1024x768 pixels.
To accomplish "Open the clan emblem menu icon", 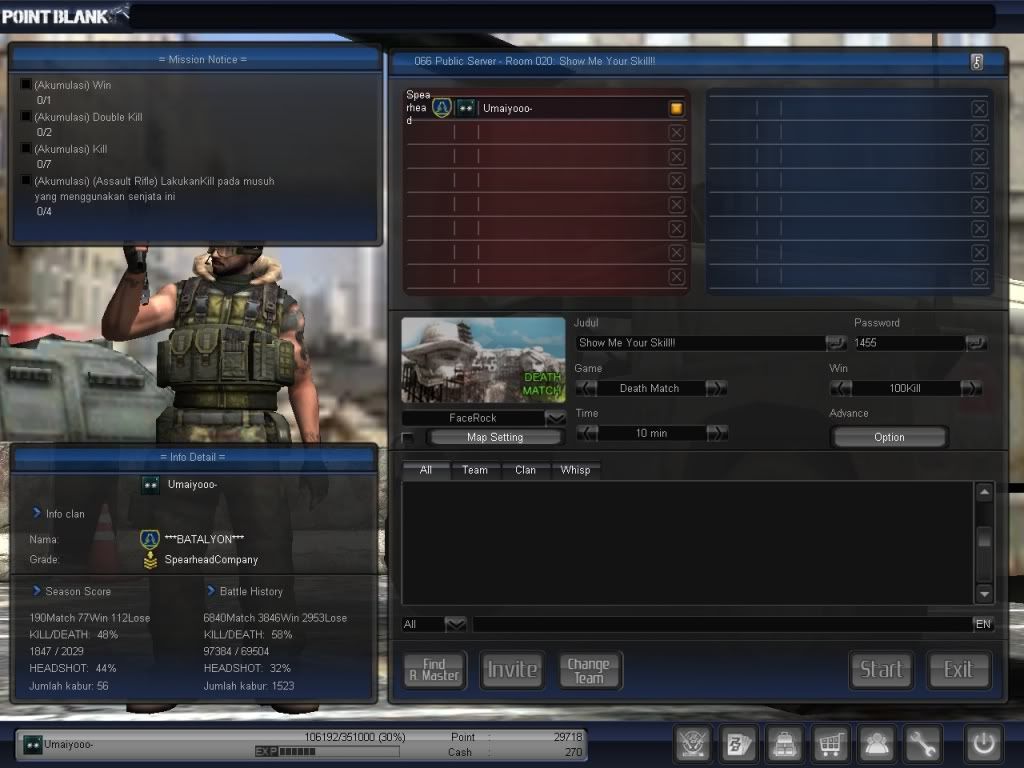I will (x=693, y=743).
